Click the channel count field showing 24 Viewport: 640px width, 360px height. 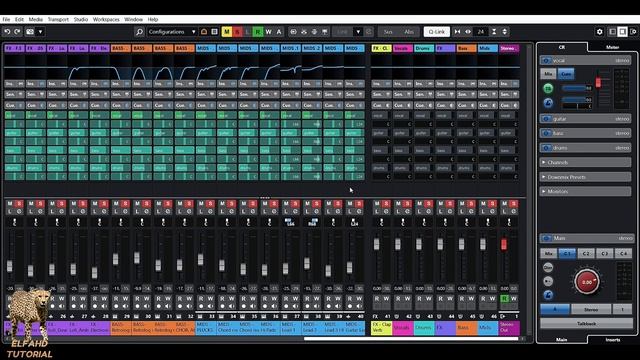(481, 31)
